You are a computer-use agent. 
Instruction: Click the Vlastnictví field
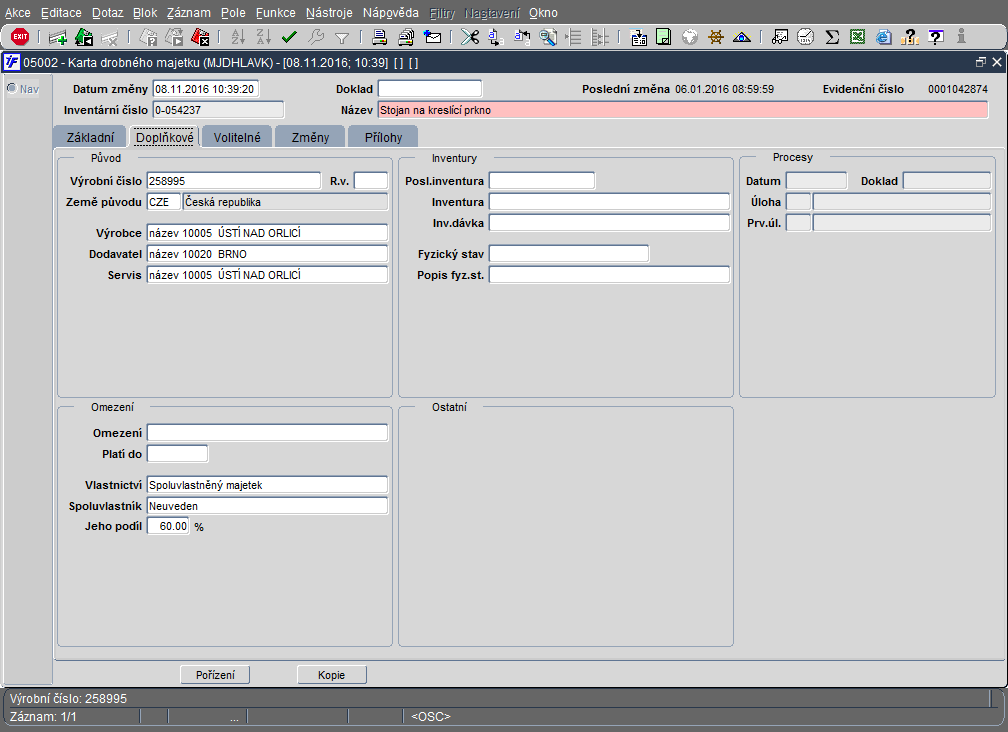(267, 485)
